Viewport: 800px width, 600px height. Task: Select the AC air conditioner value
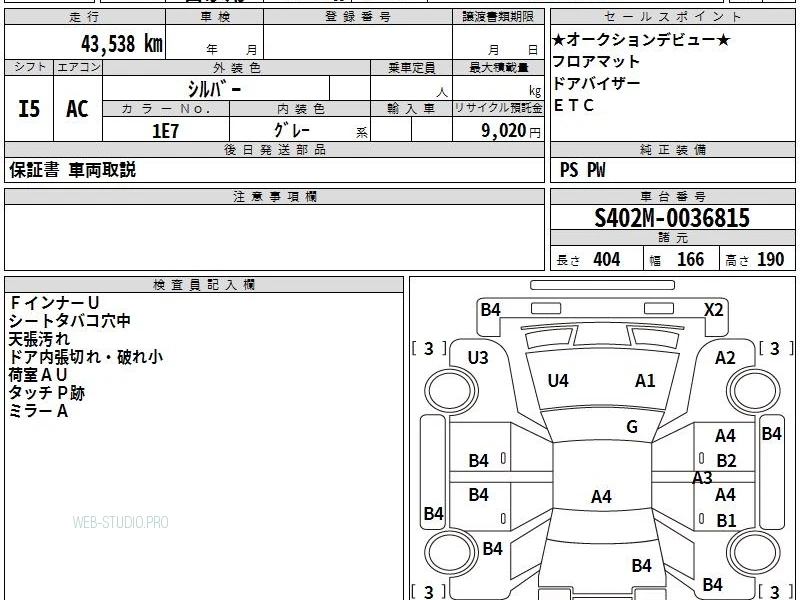(77, 109)
